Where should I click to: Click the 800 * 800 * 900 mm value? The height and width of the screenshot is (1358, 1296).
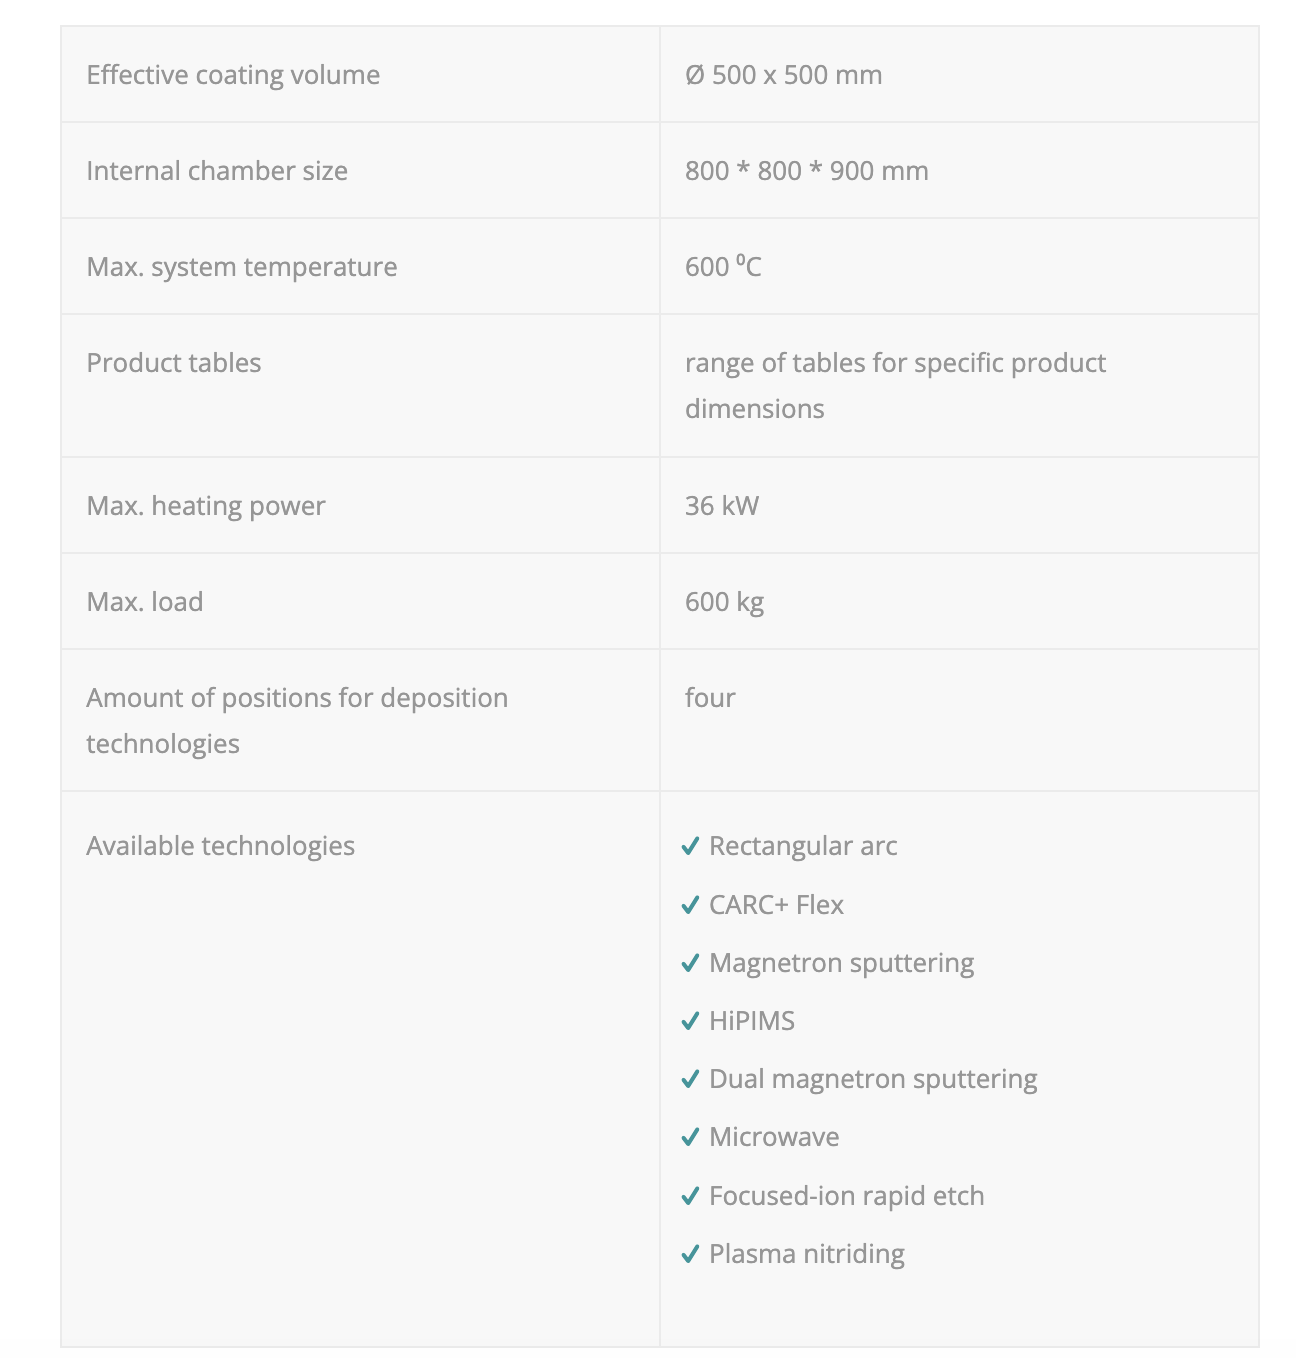click(x=806, y=171)
